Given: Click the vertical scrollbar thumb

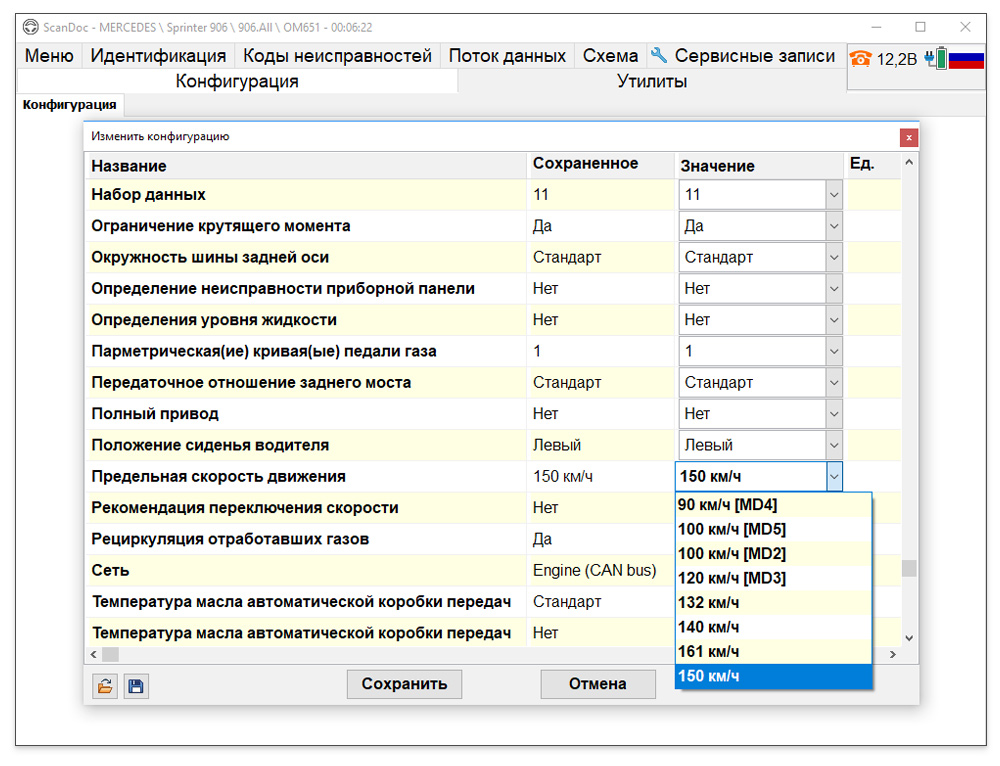Looking at the screenshot, I should (x=909, y=568).
